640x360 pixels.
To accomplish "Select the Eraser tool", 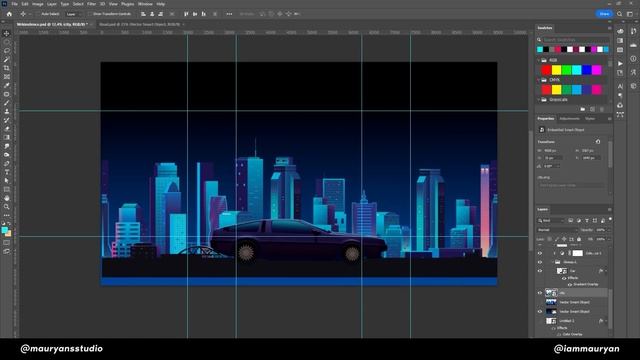I will pyautogui.click(x=7, y=129).
